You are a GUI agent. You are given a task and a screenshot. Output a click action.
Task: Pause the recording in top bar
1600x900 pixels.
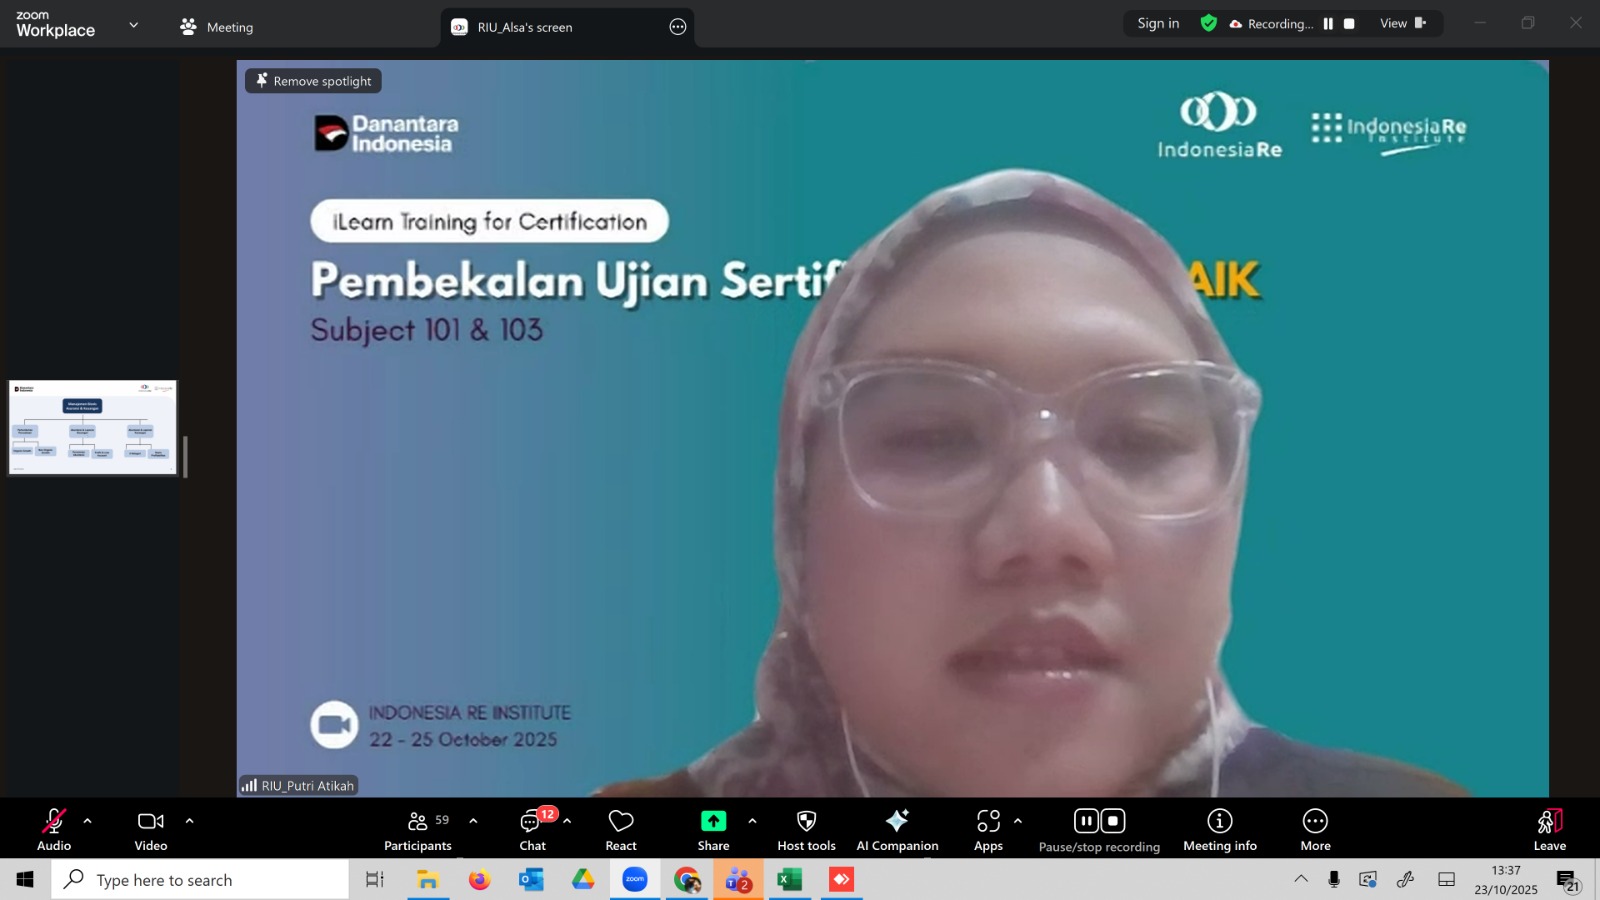[1328, 24]
